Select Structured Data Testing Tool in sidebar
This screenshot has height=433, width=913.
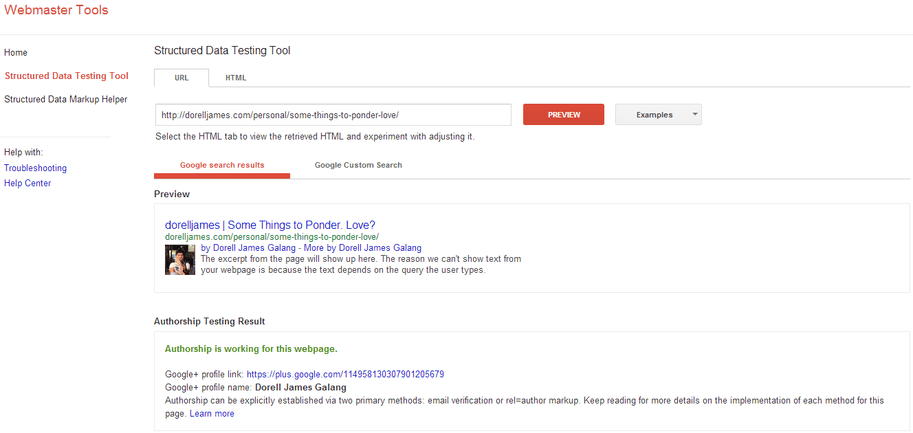click(66, 76)
